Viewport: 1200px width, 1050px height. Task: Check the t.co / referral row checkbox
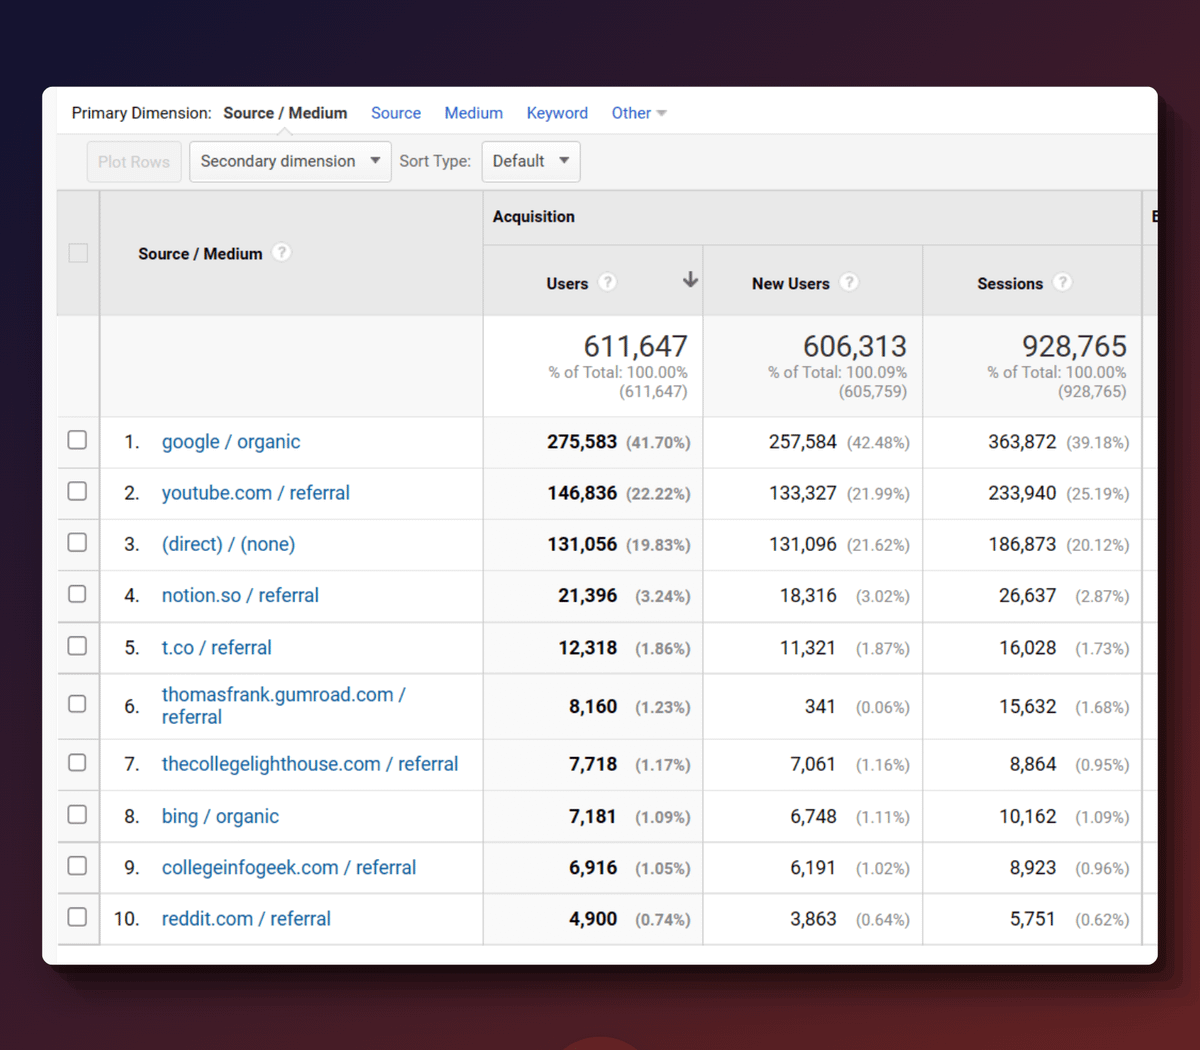(77, 646)
